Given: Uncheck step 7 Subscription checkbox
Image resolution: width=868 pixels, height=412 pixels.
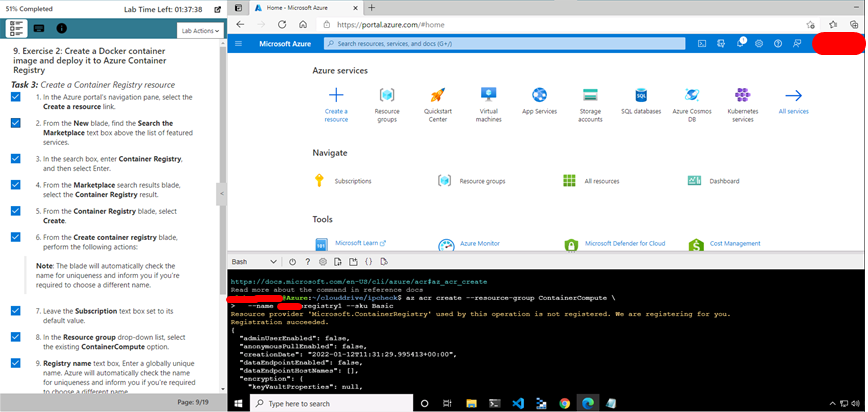Looking at the screenshot, I should pyautogui.click(x=16, y=311).
